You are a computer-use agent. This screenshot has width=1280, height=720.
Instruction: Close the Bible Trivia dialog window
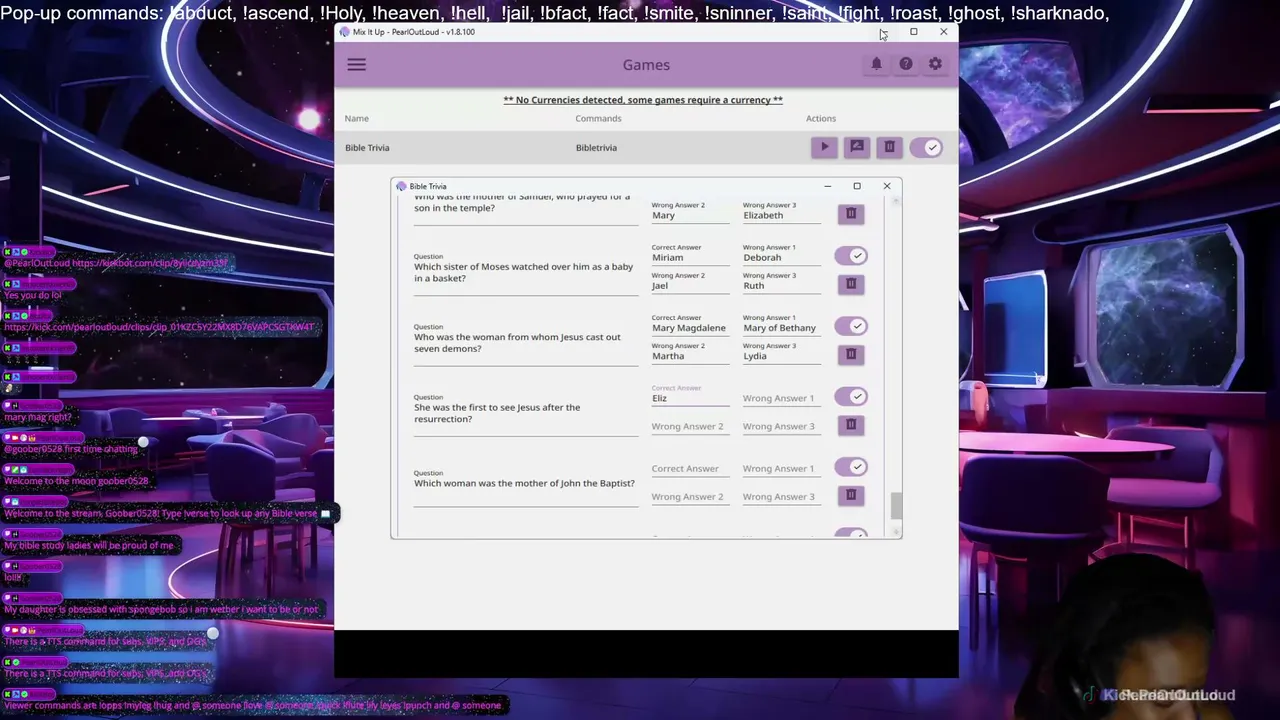(x=886, y=186)
